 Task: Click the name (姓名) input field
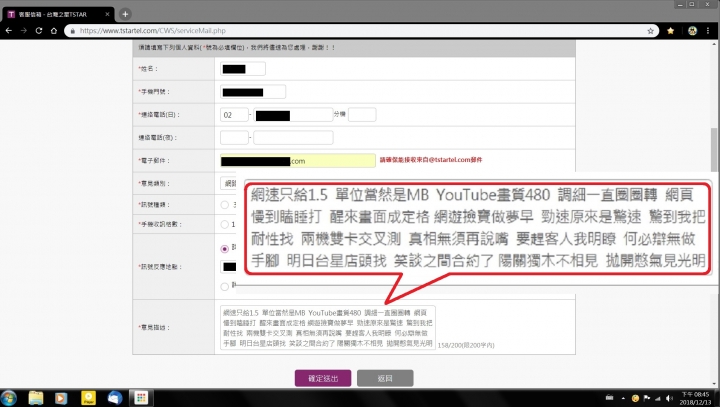[x=242, y=69]
